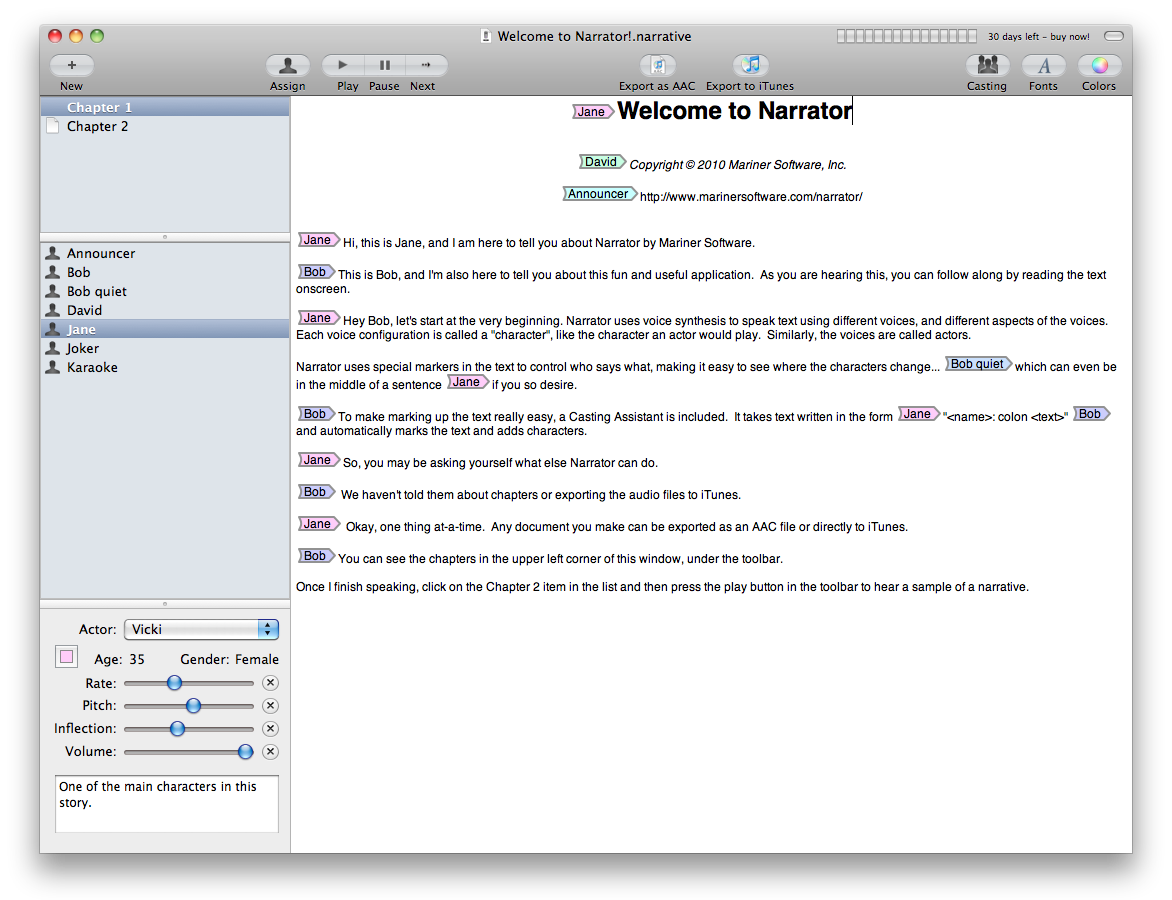1172x900 pixels.
Task: Click the character description text box
Action: [x=167, y=804]
